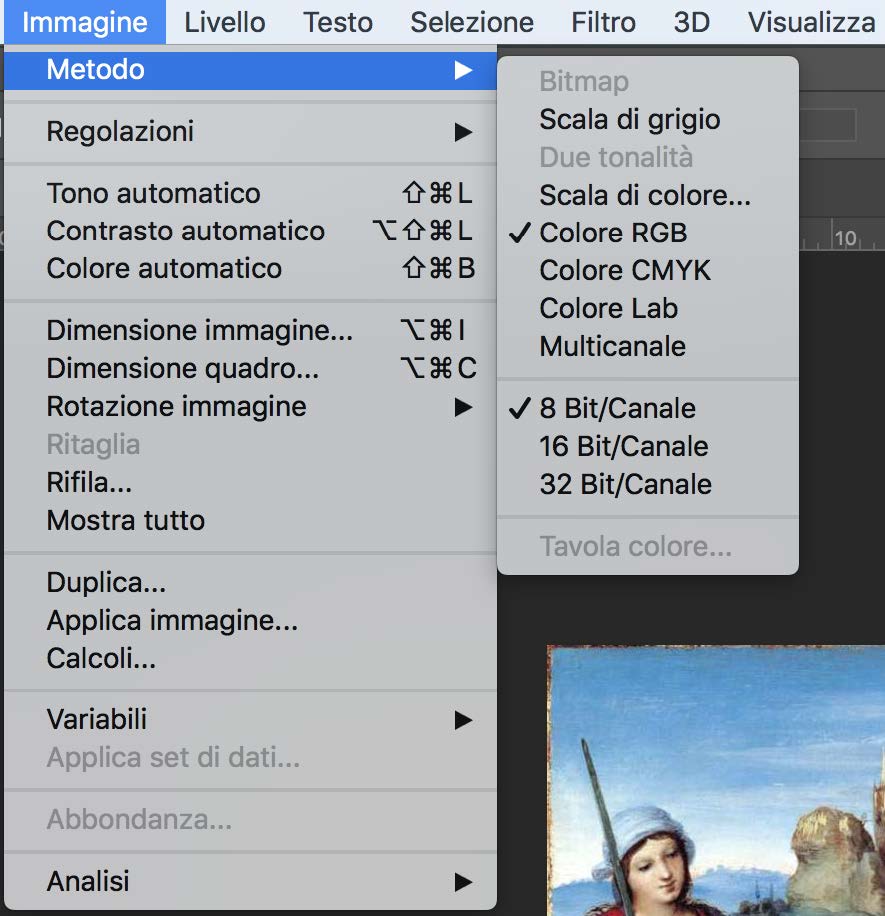Viewport: 885px width, 916px height.
Task: Apply Tono automatico adjustment
Action: (250, 193)
